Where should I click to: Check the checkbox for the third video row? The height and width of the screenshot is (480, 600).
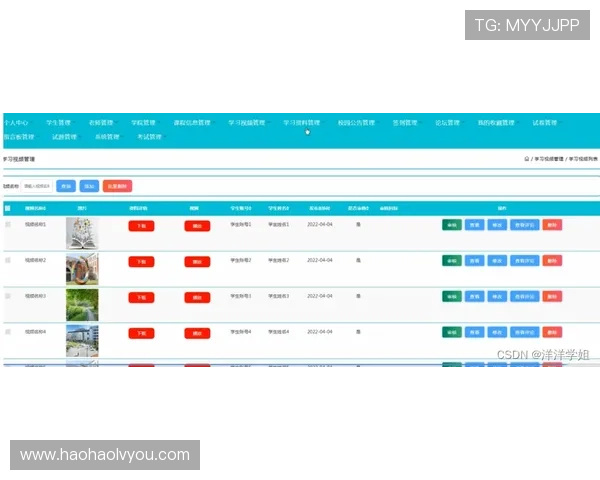(x=8, y=296)
